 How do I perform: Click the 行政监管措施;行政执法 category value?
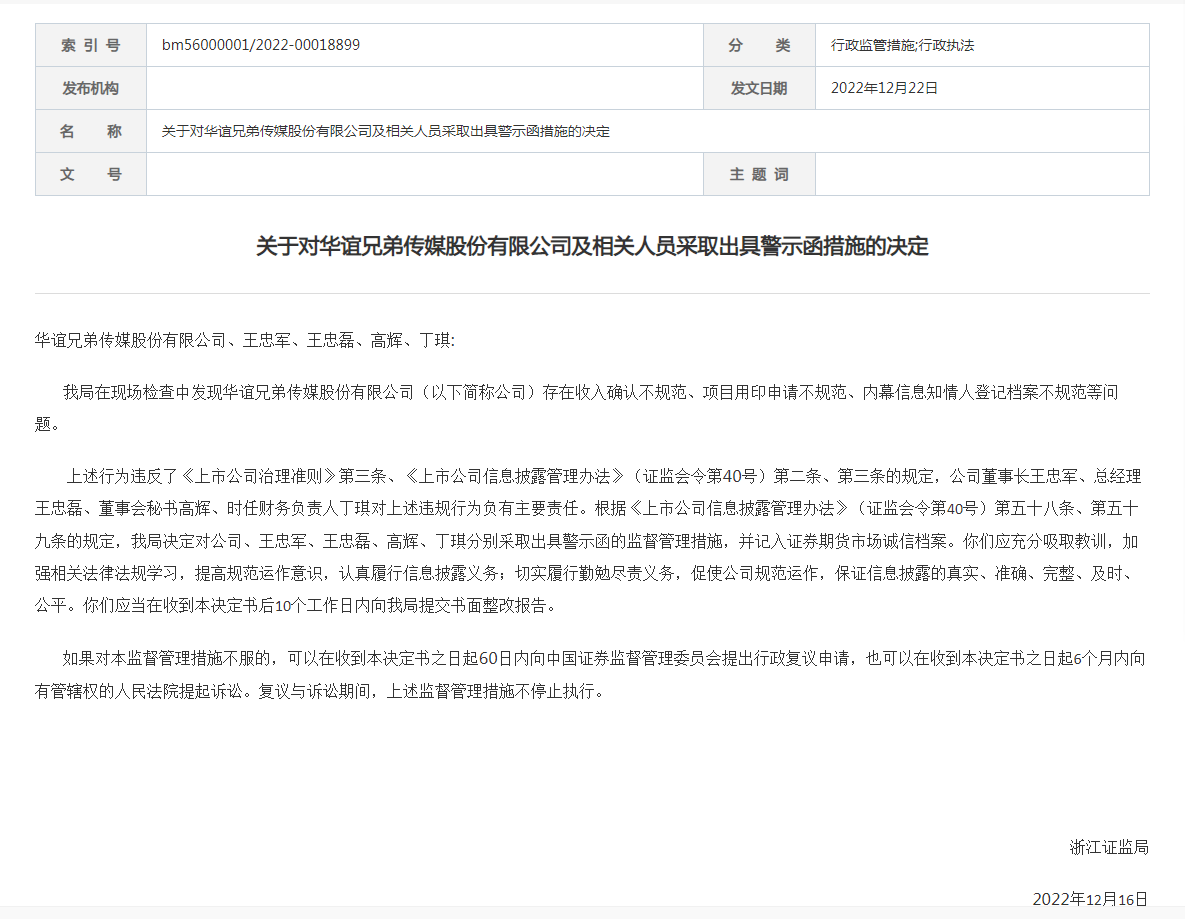coord(902,45)
